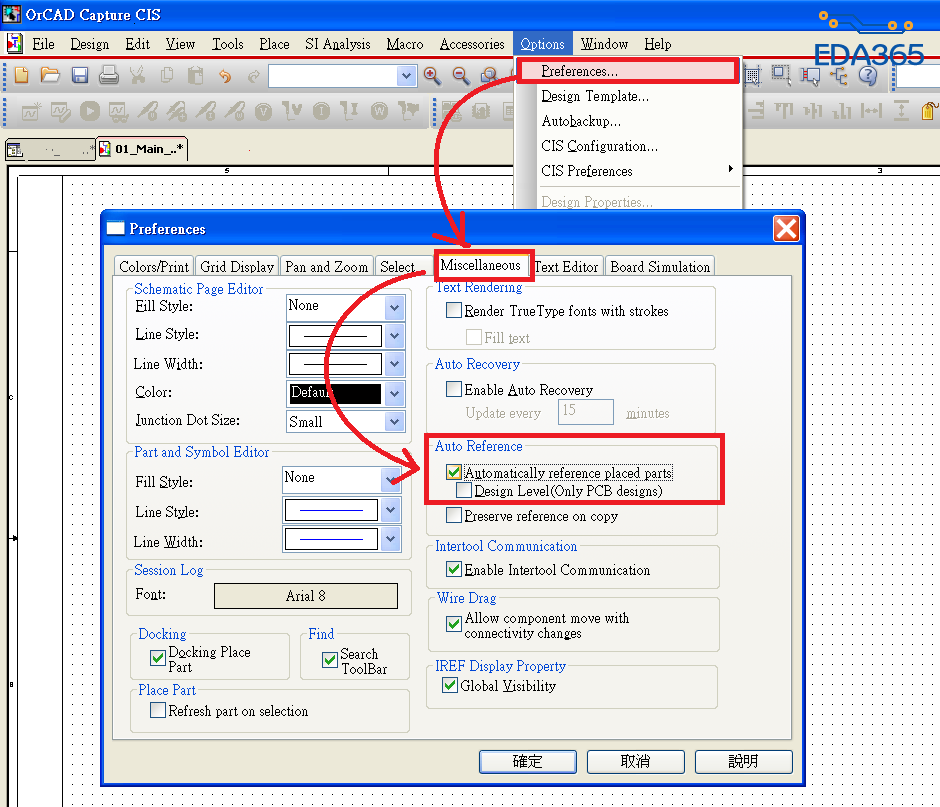Open Schematic Page Editor Fill Style dropdown
The width and height of the screenshot is (940, 807).
pyautogui.click(x=394, y=308)
